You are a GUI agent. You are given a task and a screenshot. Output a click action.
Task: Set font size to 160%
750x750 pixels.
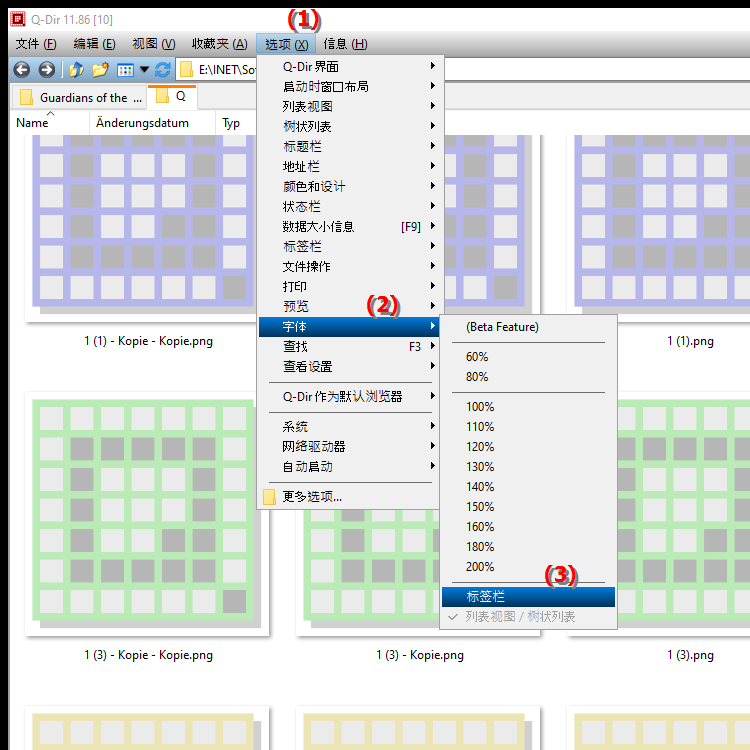(x=528, y=527)
